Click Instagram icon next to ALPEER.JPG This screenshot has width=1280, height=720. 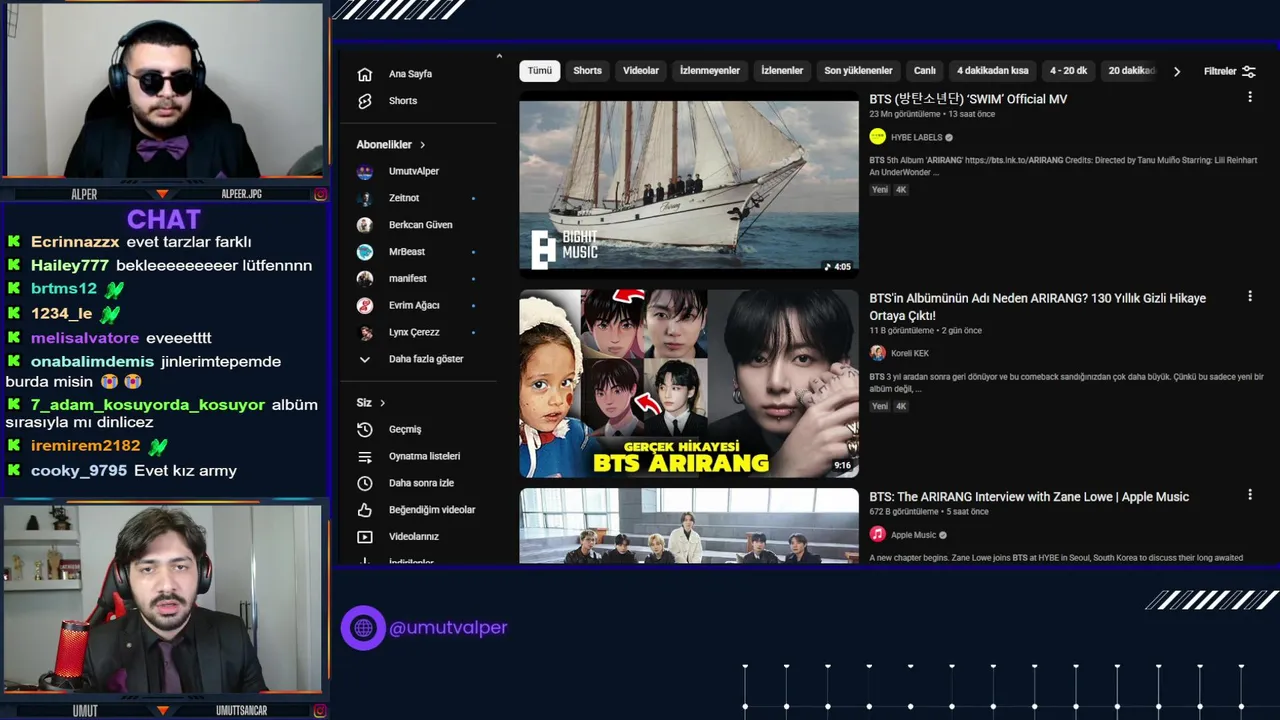click(321, 194)
